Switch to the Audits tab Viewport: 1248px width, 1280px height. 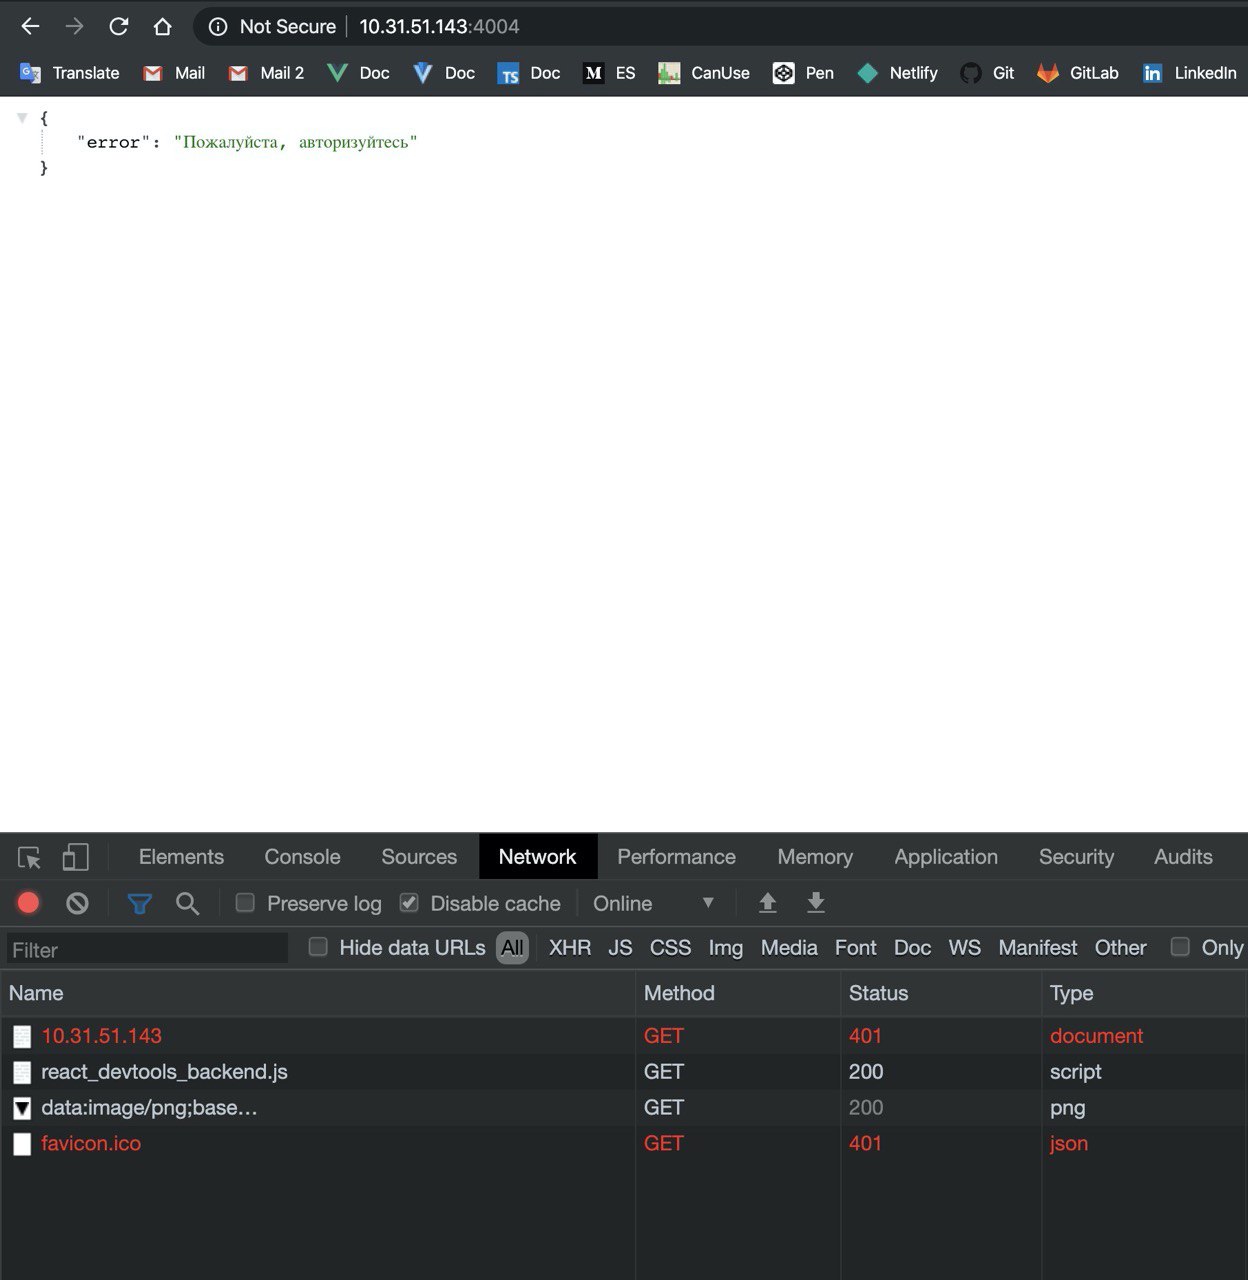pyautogui.click(x=1183, y=857)
